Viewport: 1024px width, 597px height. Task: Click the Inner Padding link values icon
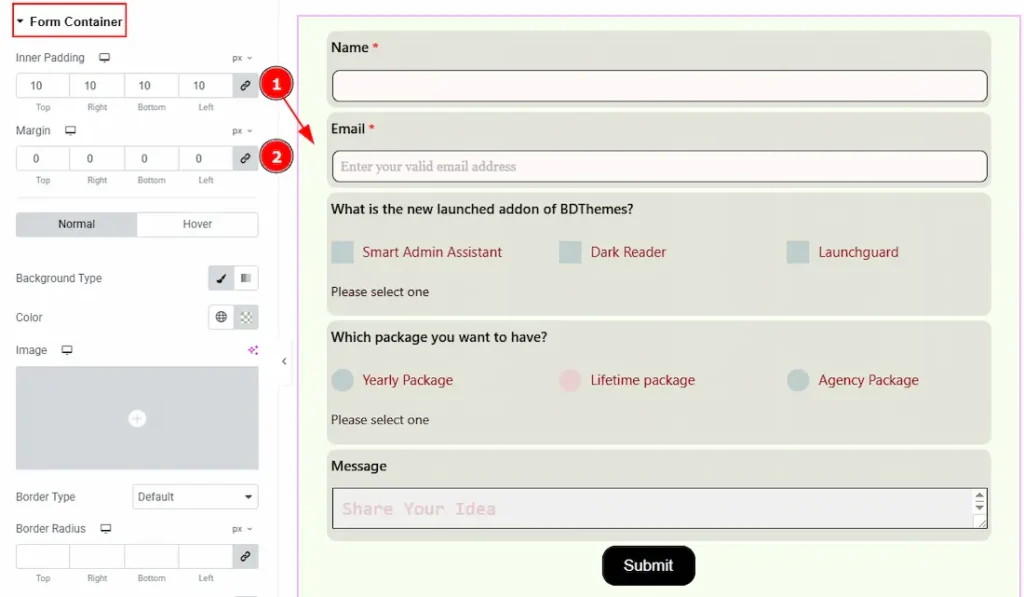(245, 86)
